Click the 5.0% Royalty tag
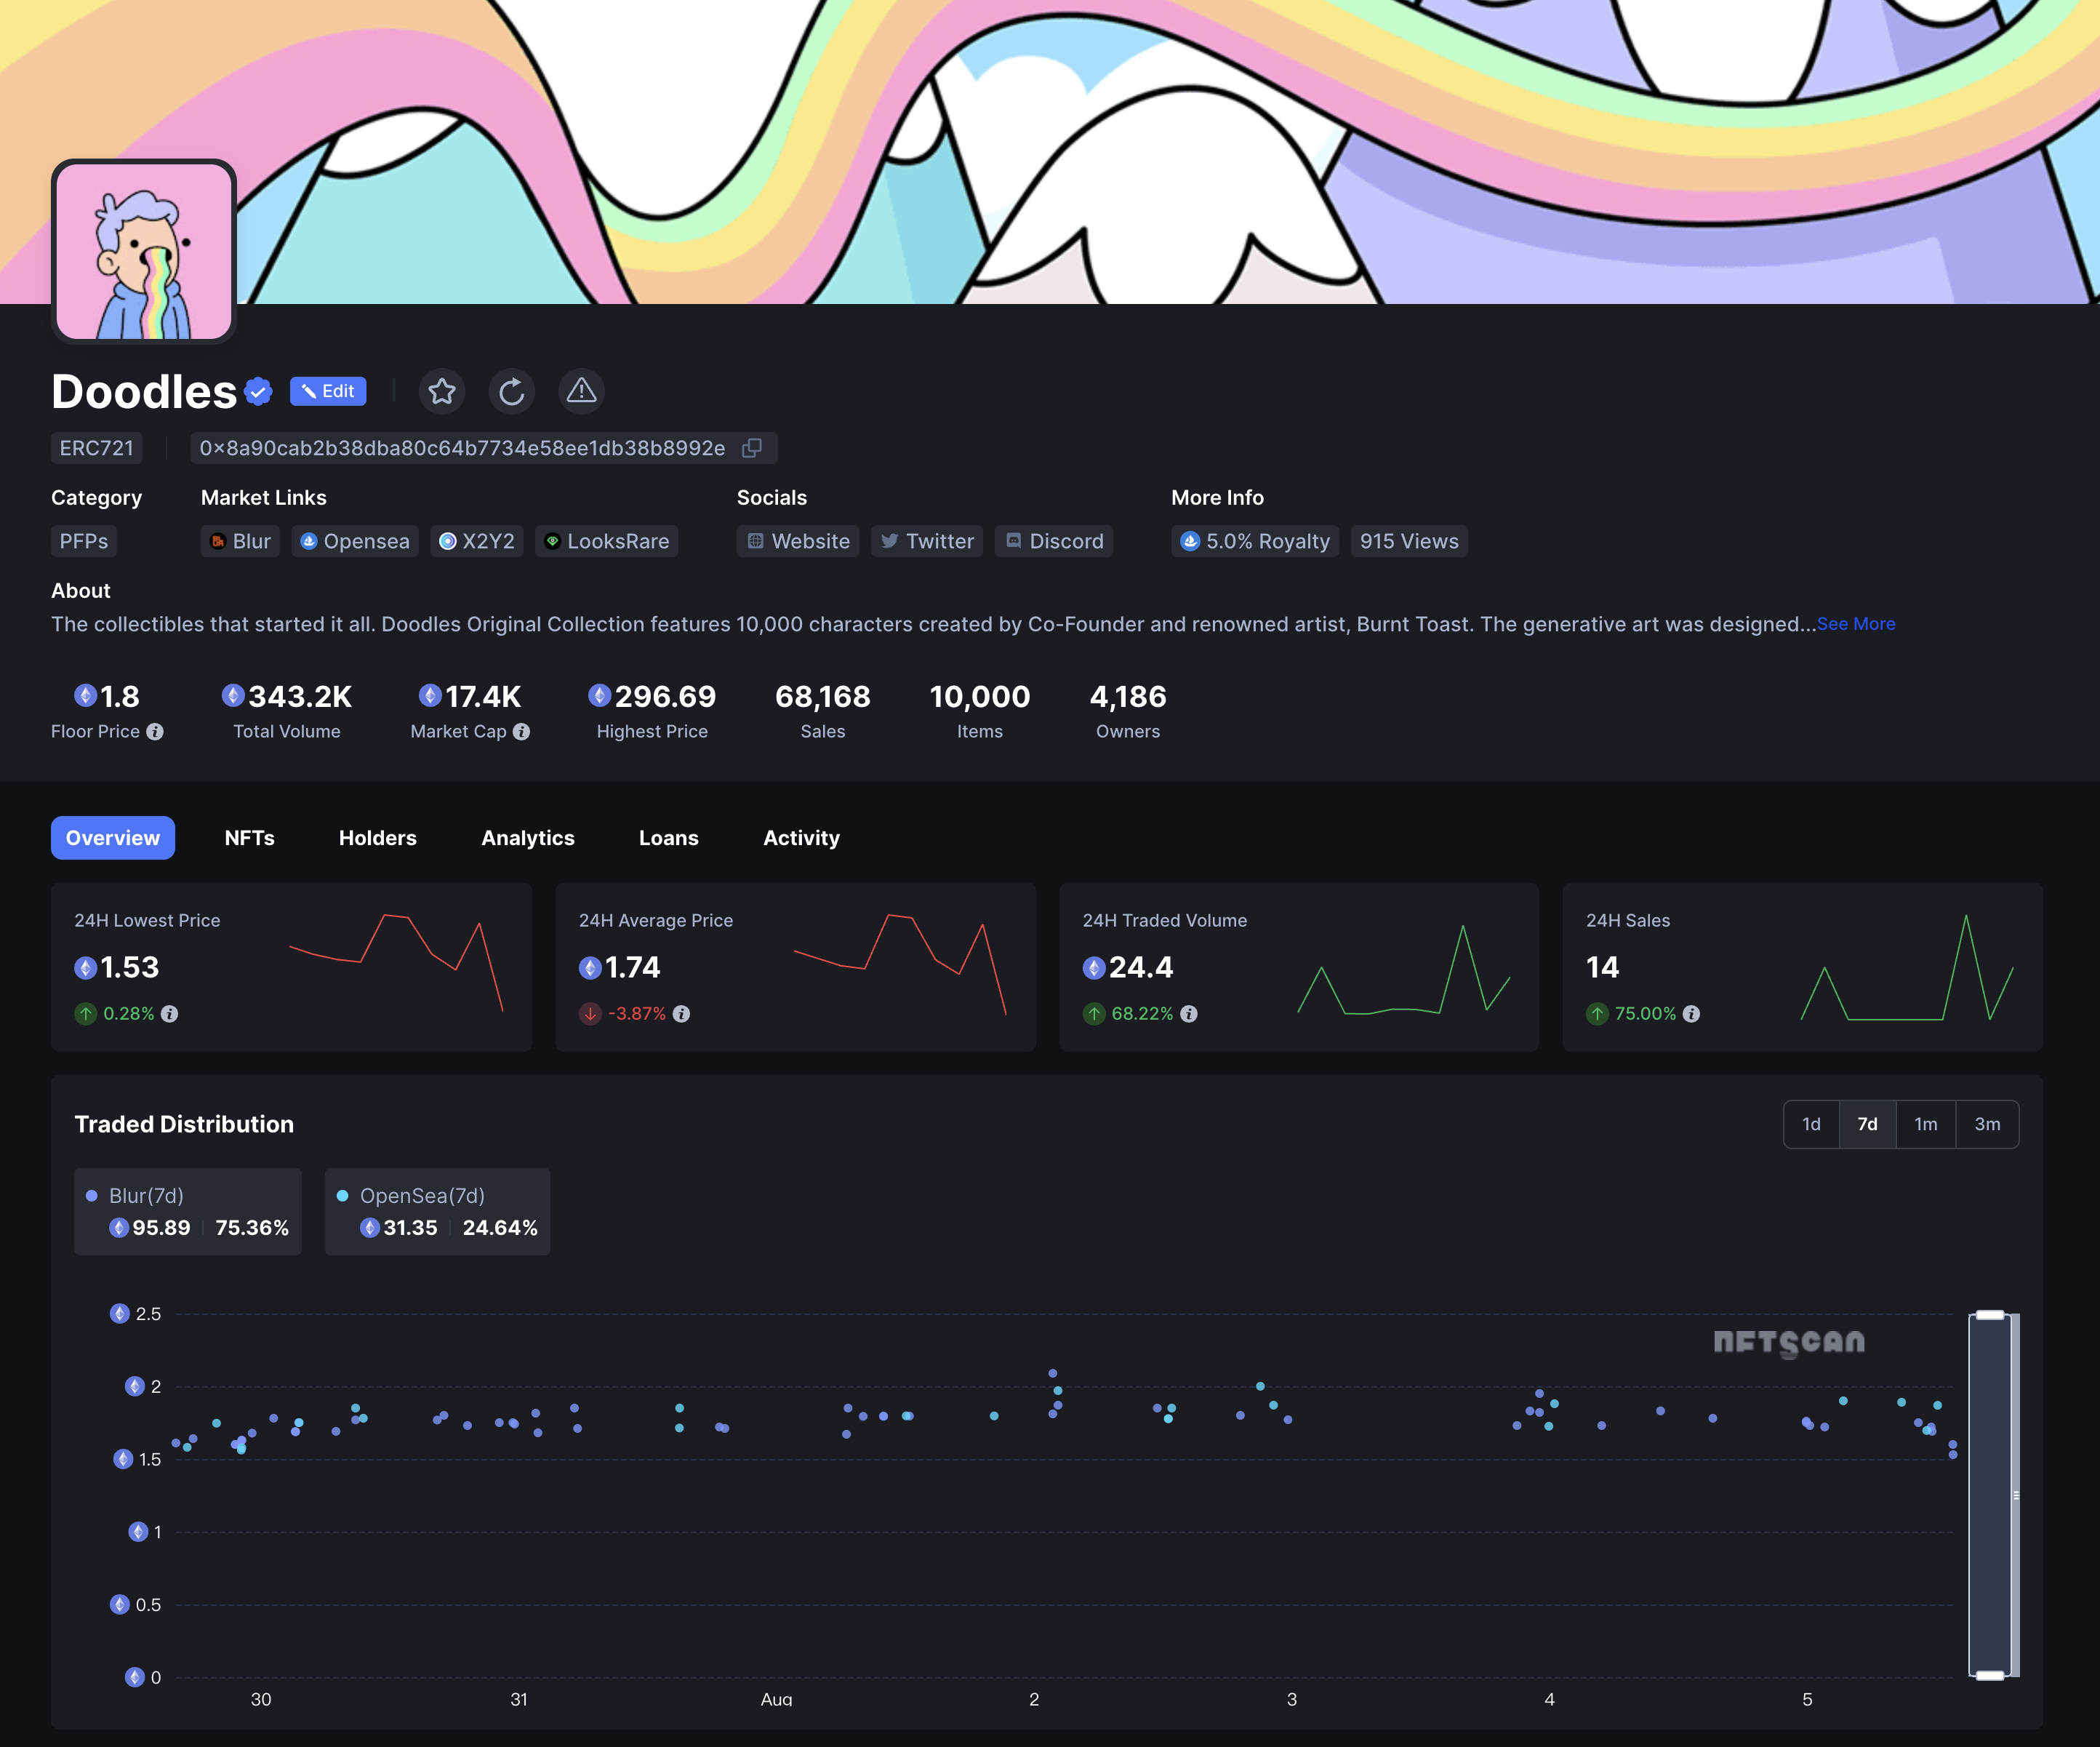Image resolution: width=2100 pixels, height=1747 pixels. [x=1255, y=541]
